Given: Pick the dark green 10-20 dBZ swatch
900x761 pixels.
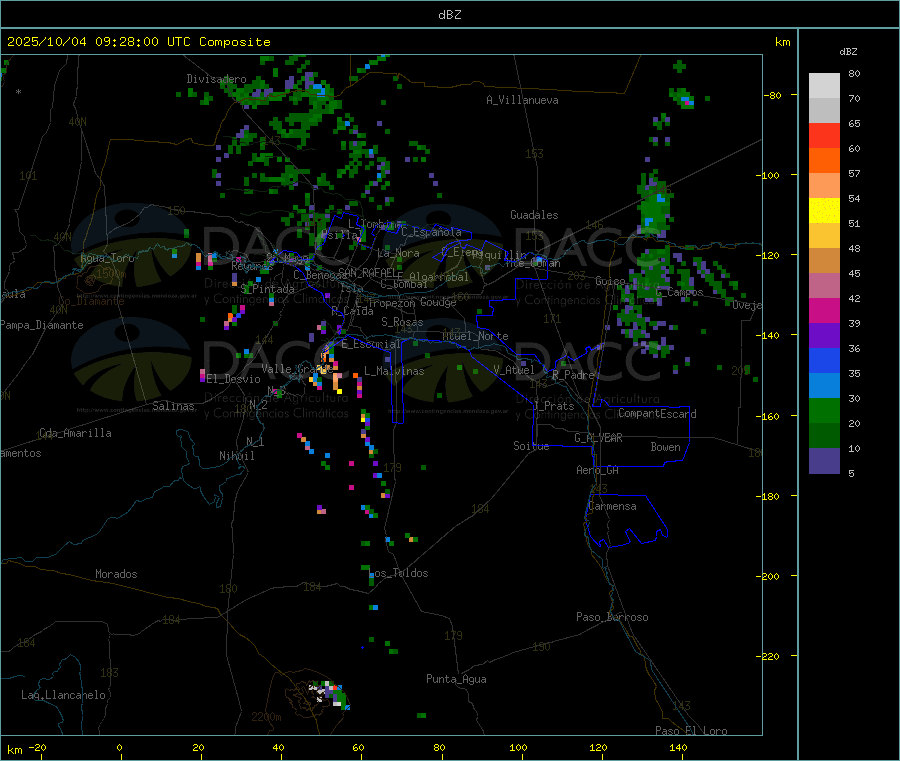Looking at the screenshot, I should [x=824, y=436].
